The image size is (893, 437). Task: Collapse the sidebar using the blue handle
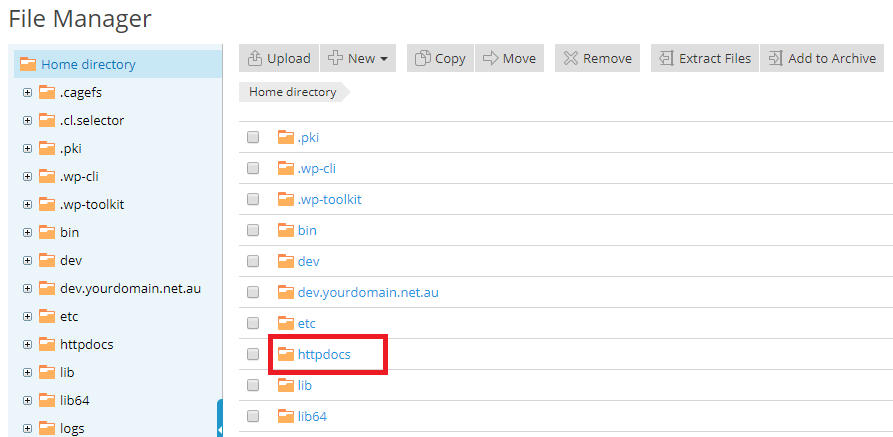[x=220, y=418]
